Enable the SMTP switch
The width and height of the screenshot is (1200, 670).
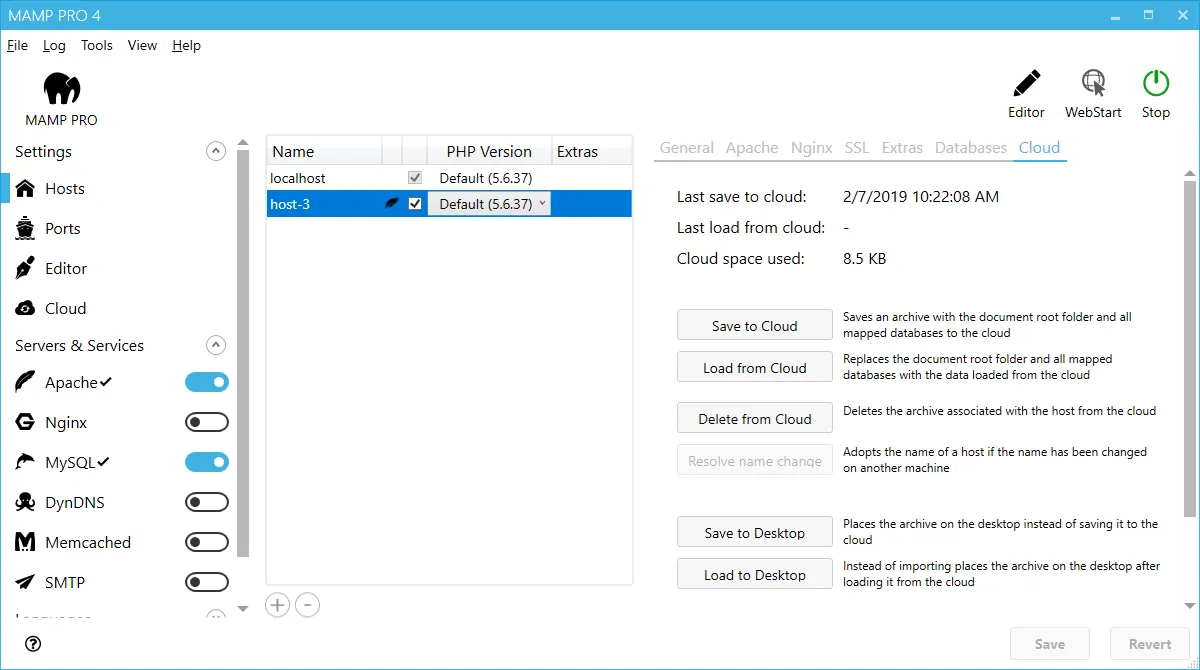[x=207, y=582]
